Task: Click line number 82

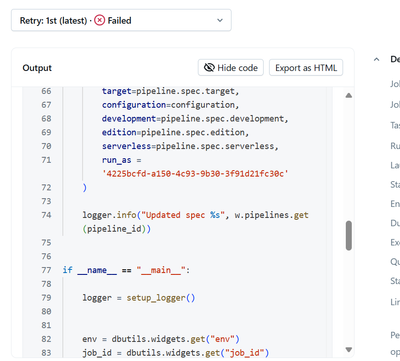Action: point(46,339)
